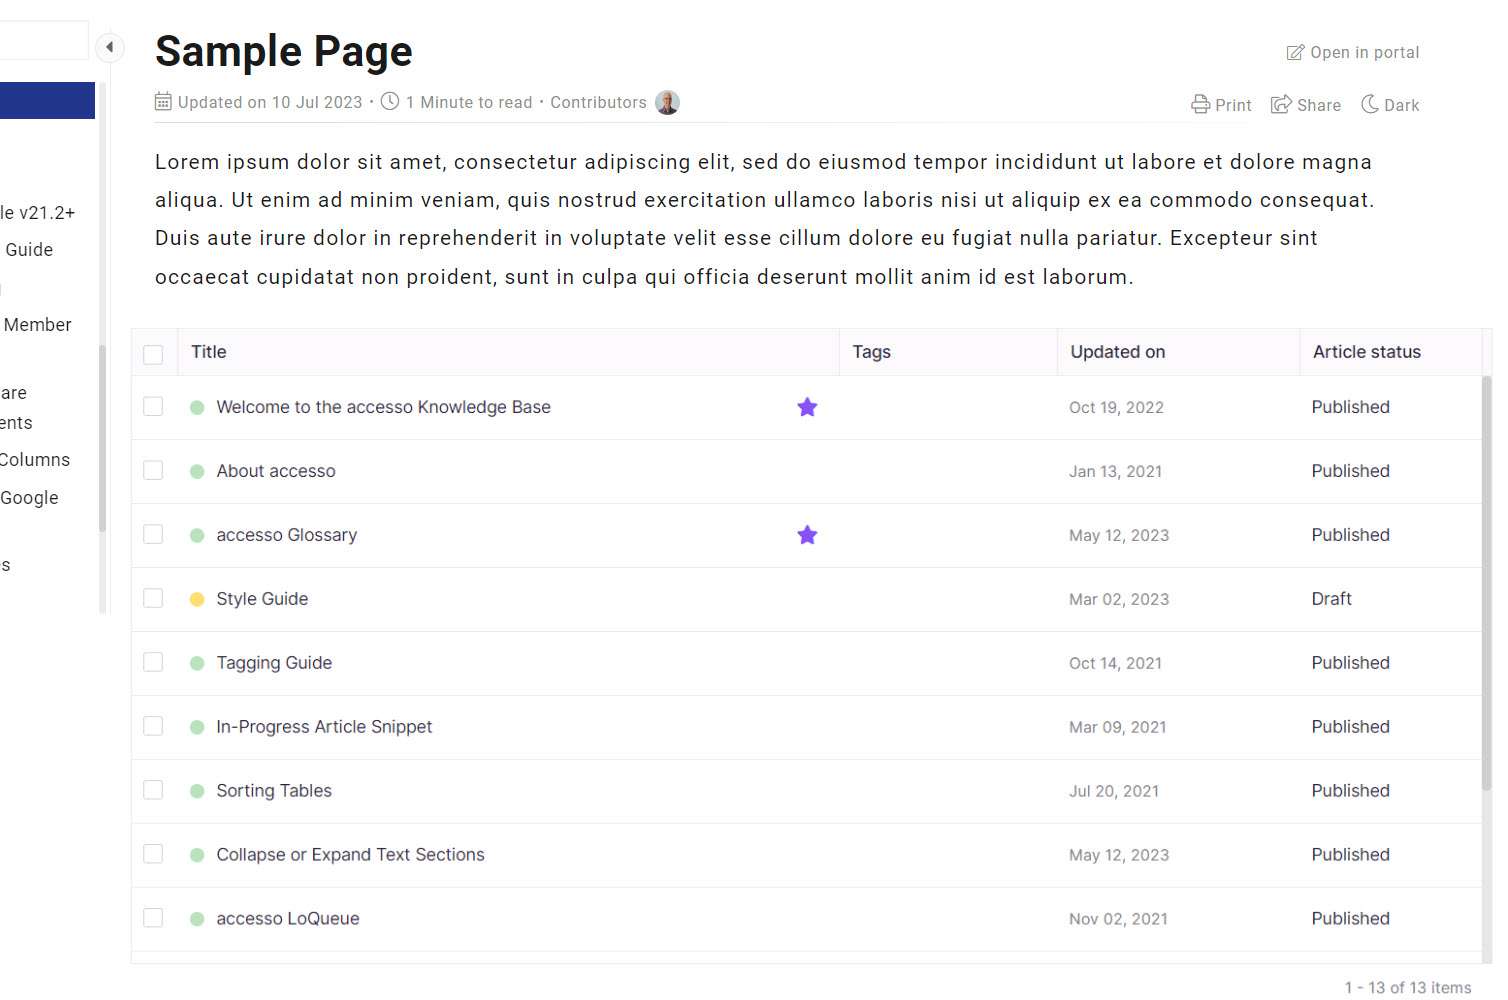Sort by the Updated on column header
The image size is (1508, 1000).
[1117, 352]
